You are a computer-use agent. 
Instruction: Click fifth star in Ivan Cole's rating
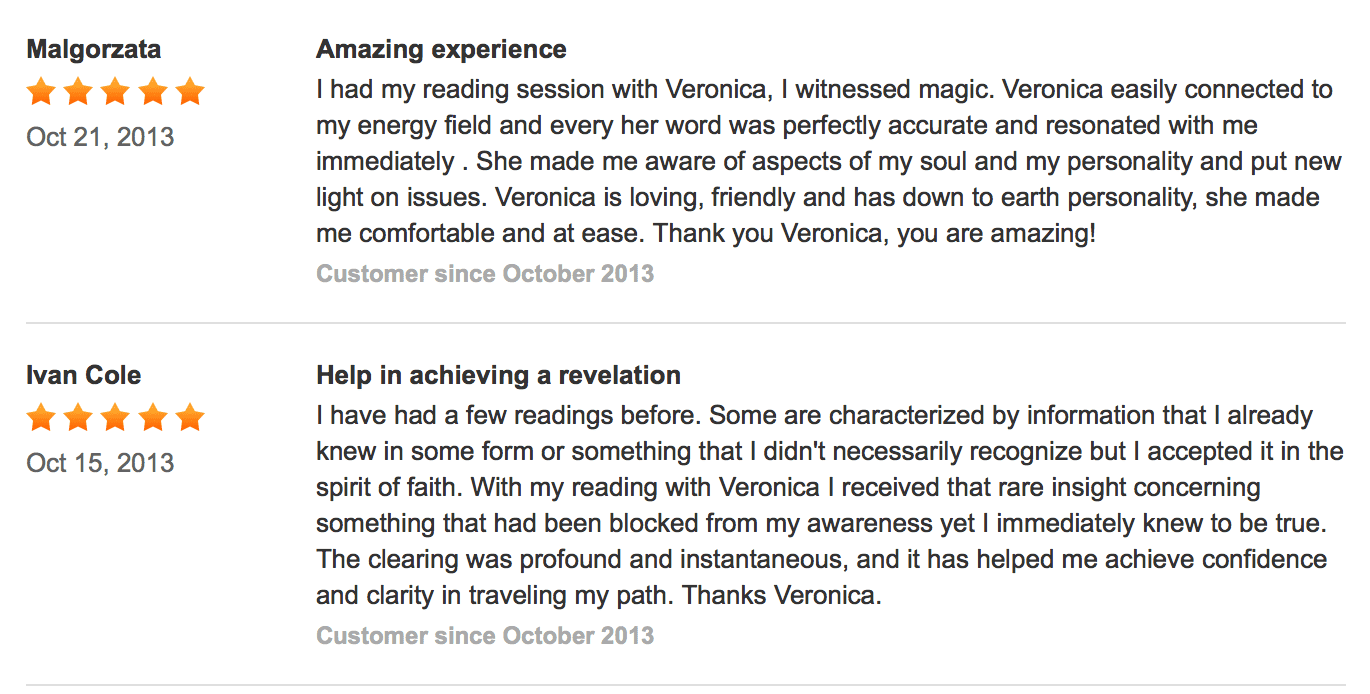189,417
